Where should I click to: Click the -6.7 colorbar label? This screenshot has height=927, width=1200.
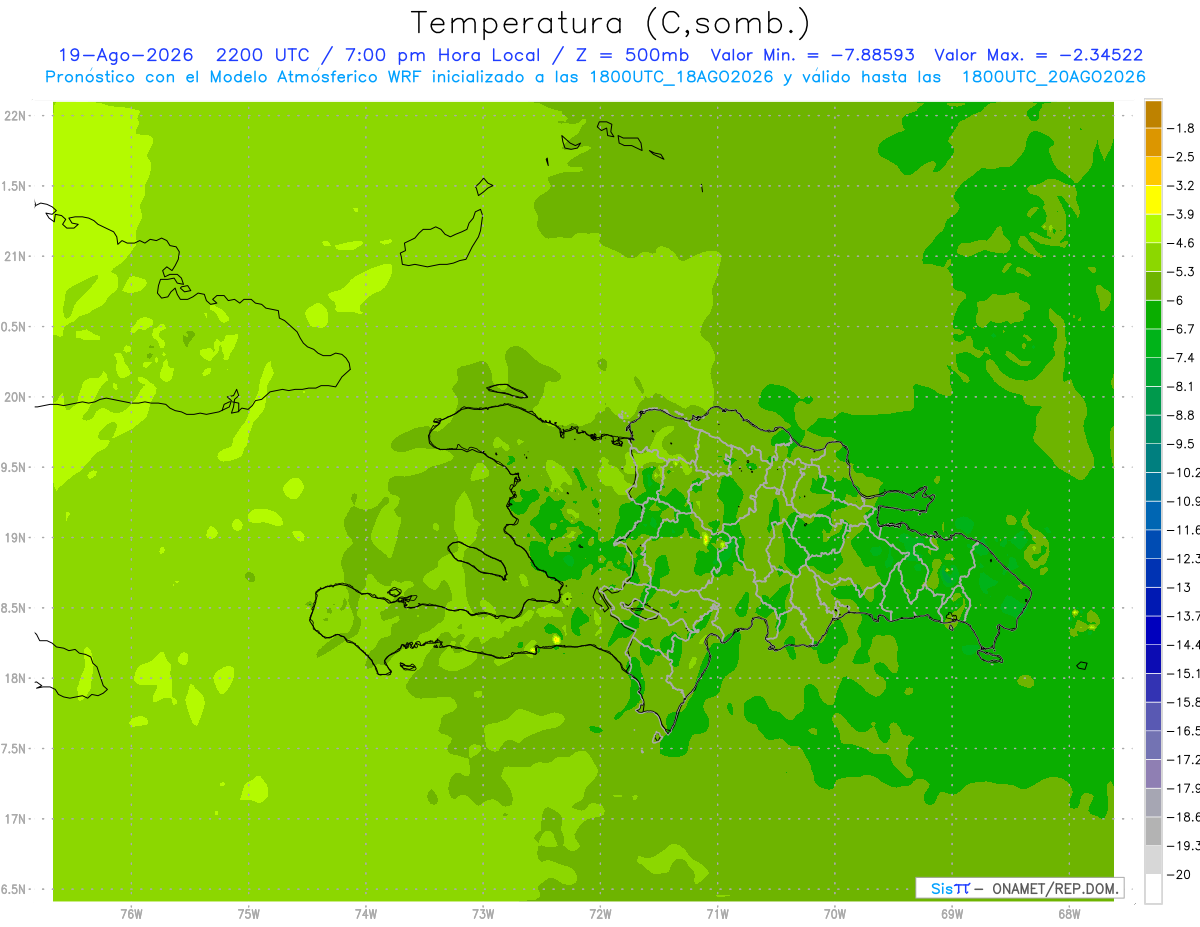click(x=1181, y=329)
